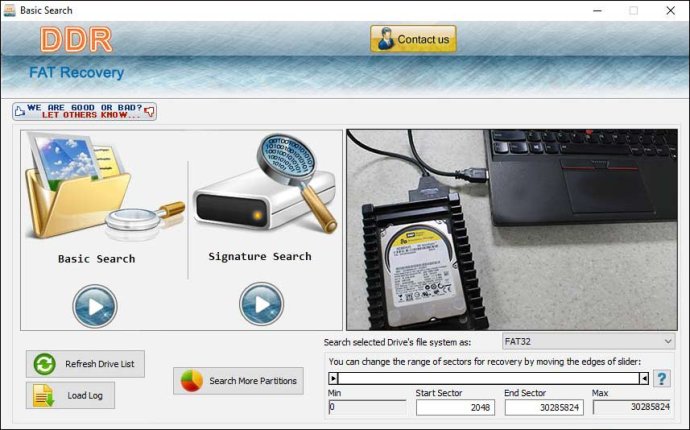The height and width of the screenshot is (430, 690).
Task: Click the app icon in title bar
Action: pos(9,10)
